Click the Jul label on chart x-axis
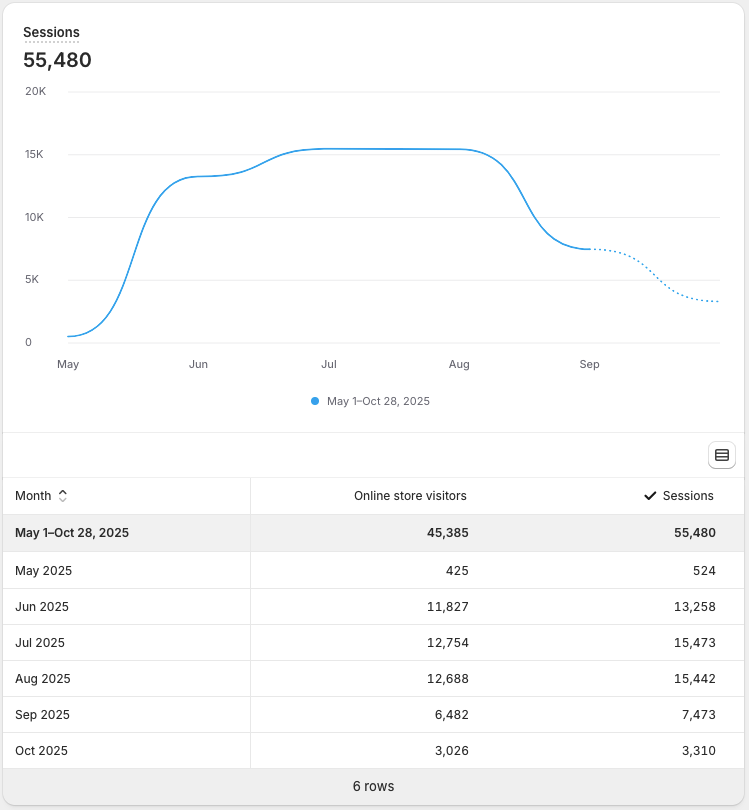This screenshot has width=749, height=810. click(x=328, y=364)
